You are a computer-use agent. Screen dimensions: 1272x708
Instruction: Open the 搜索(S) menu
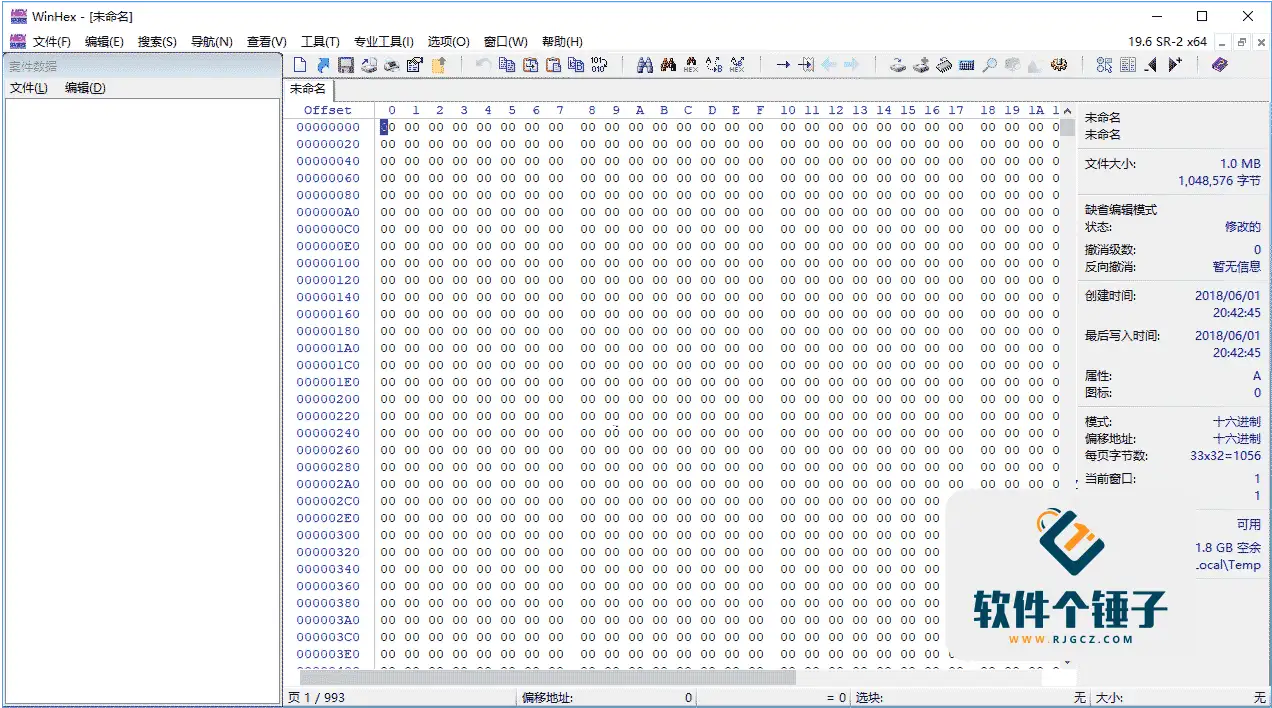157,42
